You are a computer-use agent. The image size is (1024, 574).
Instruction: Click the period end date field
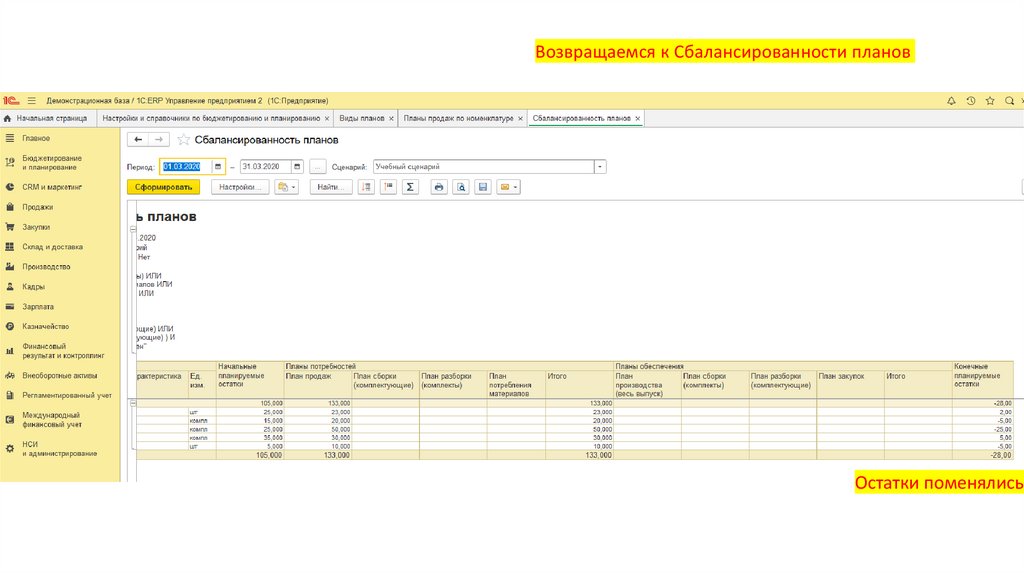click(268, 167)
